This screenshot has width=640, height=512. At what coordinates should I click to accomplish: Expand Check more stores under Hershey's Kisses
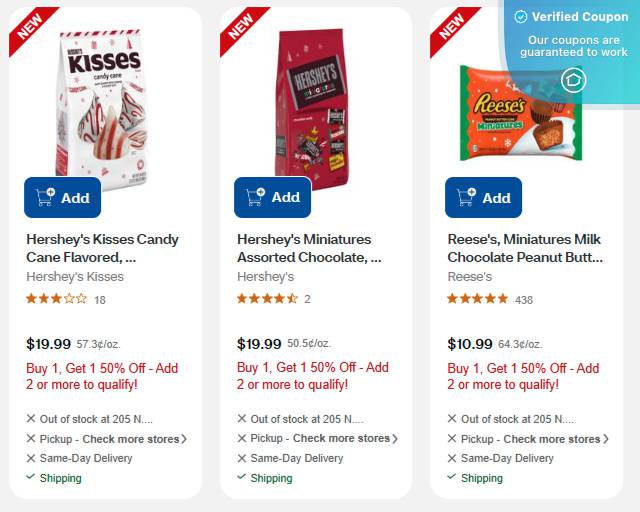click(x=135, y=439)
